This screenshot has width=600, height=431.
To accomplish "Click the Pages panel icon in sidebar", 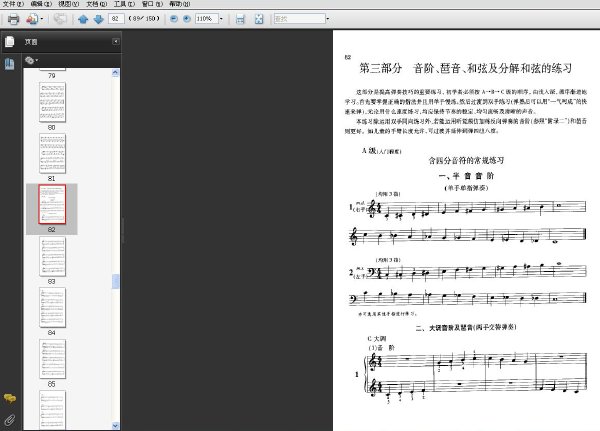I will (10, 42).
